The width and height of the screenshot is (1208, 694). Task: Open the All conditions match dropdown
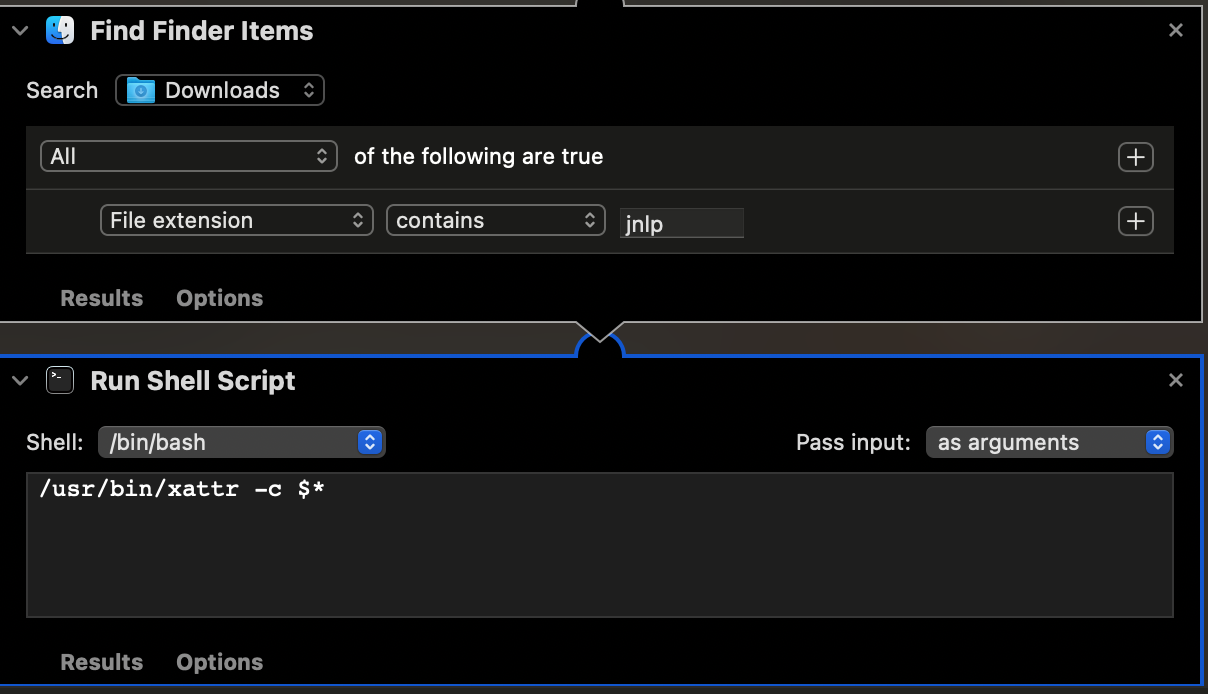click(x=187, y=157)
